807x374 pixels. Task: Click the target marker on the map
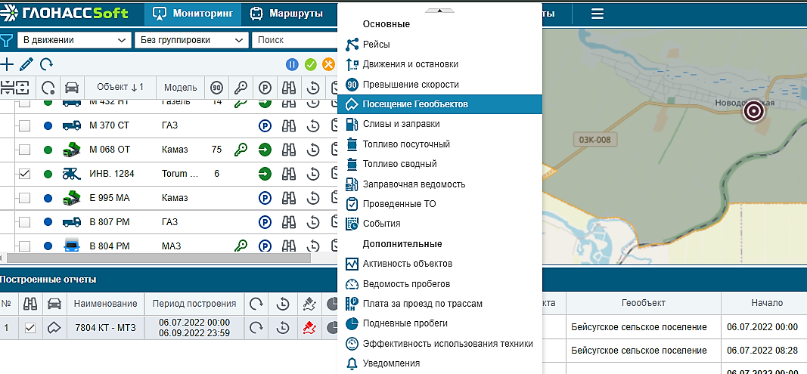[x=754, y=112]
